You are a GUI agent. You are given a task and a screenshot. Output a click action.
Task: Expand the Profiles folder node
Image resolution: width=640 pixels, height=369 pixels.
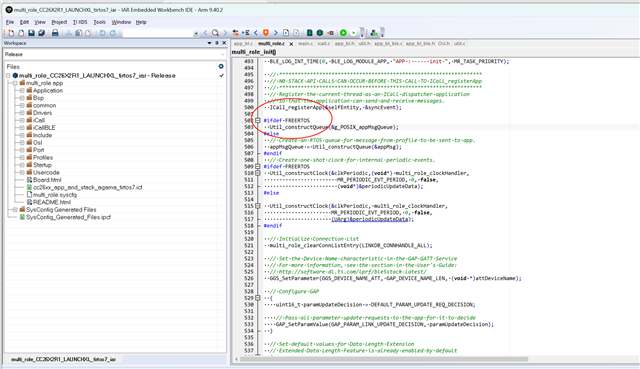tap(22, 158)
